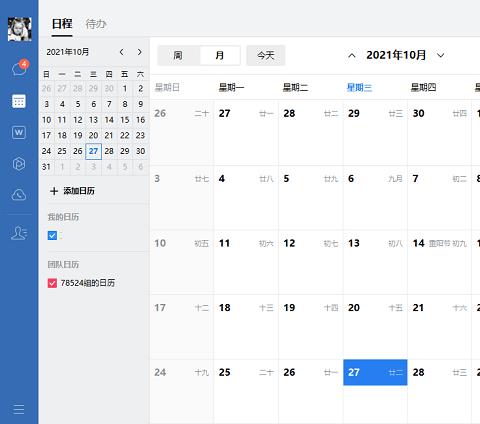Open the cloud drive icon in the sidebar

pos(19,195)
